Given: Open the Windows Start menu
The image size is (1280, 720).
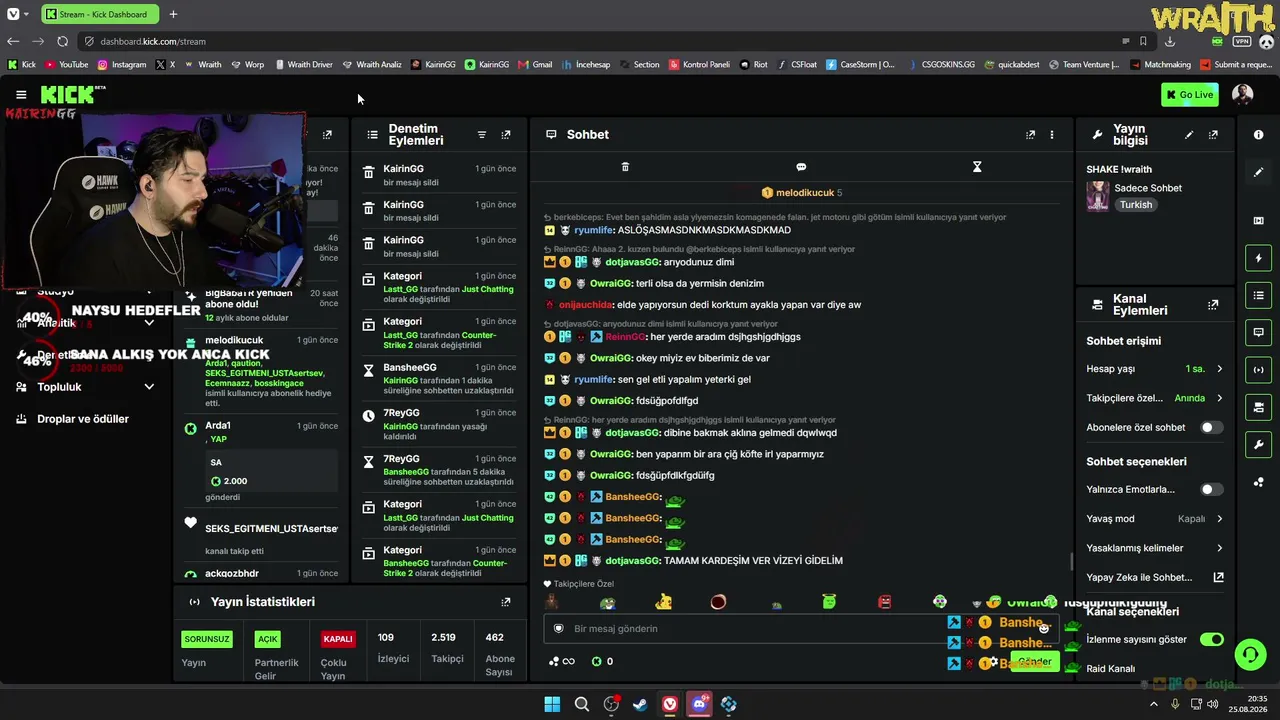Looking at the screenshot, I should pyautogui.click(x=552, y=705).
